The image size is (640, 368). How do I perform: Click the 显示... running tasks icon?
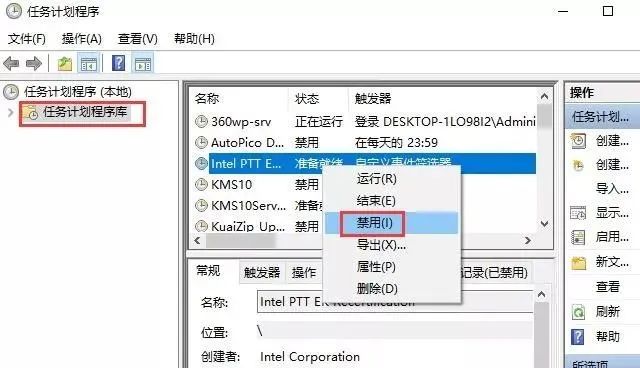click(x=578, y=213)
